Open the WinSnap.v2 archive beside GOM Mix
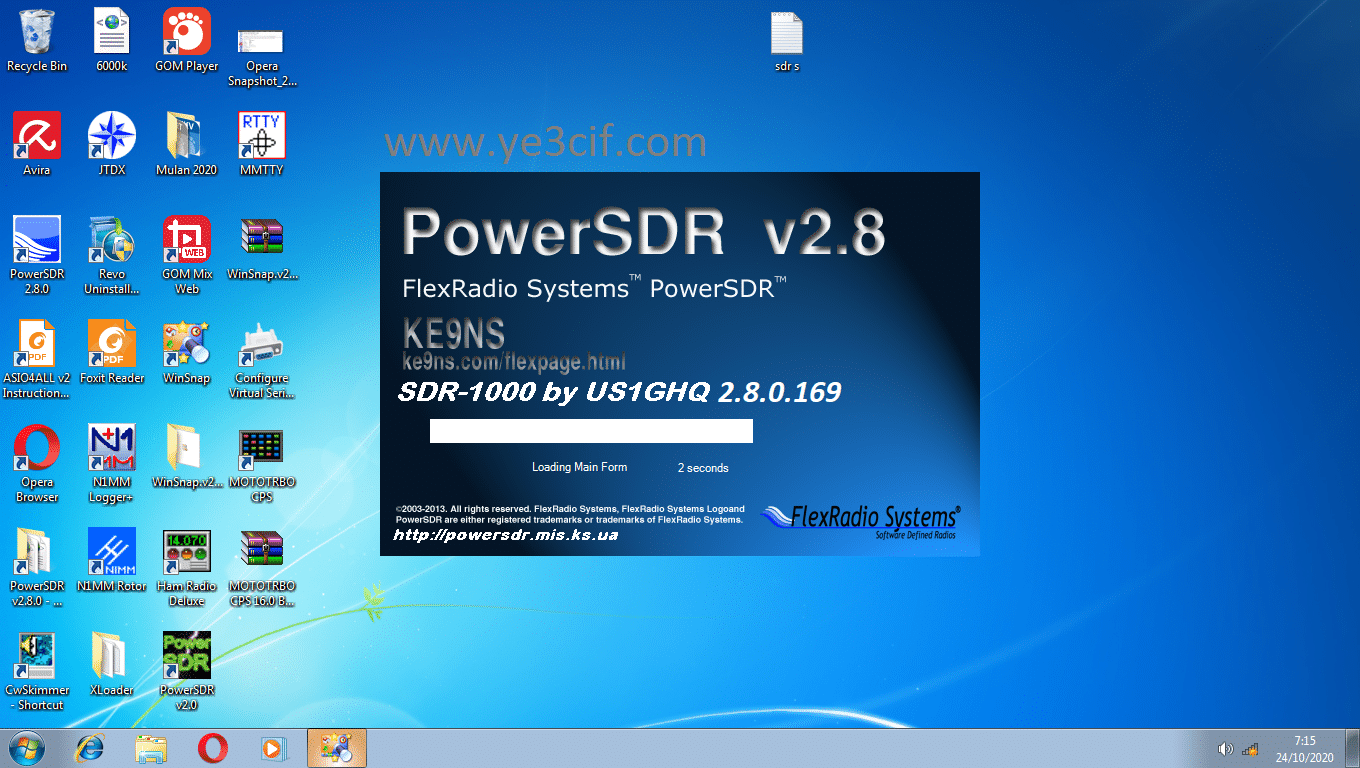The width and height of the screenshot is (1360, 768). point(262,248)
